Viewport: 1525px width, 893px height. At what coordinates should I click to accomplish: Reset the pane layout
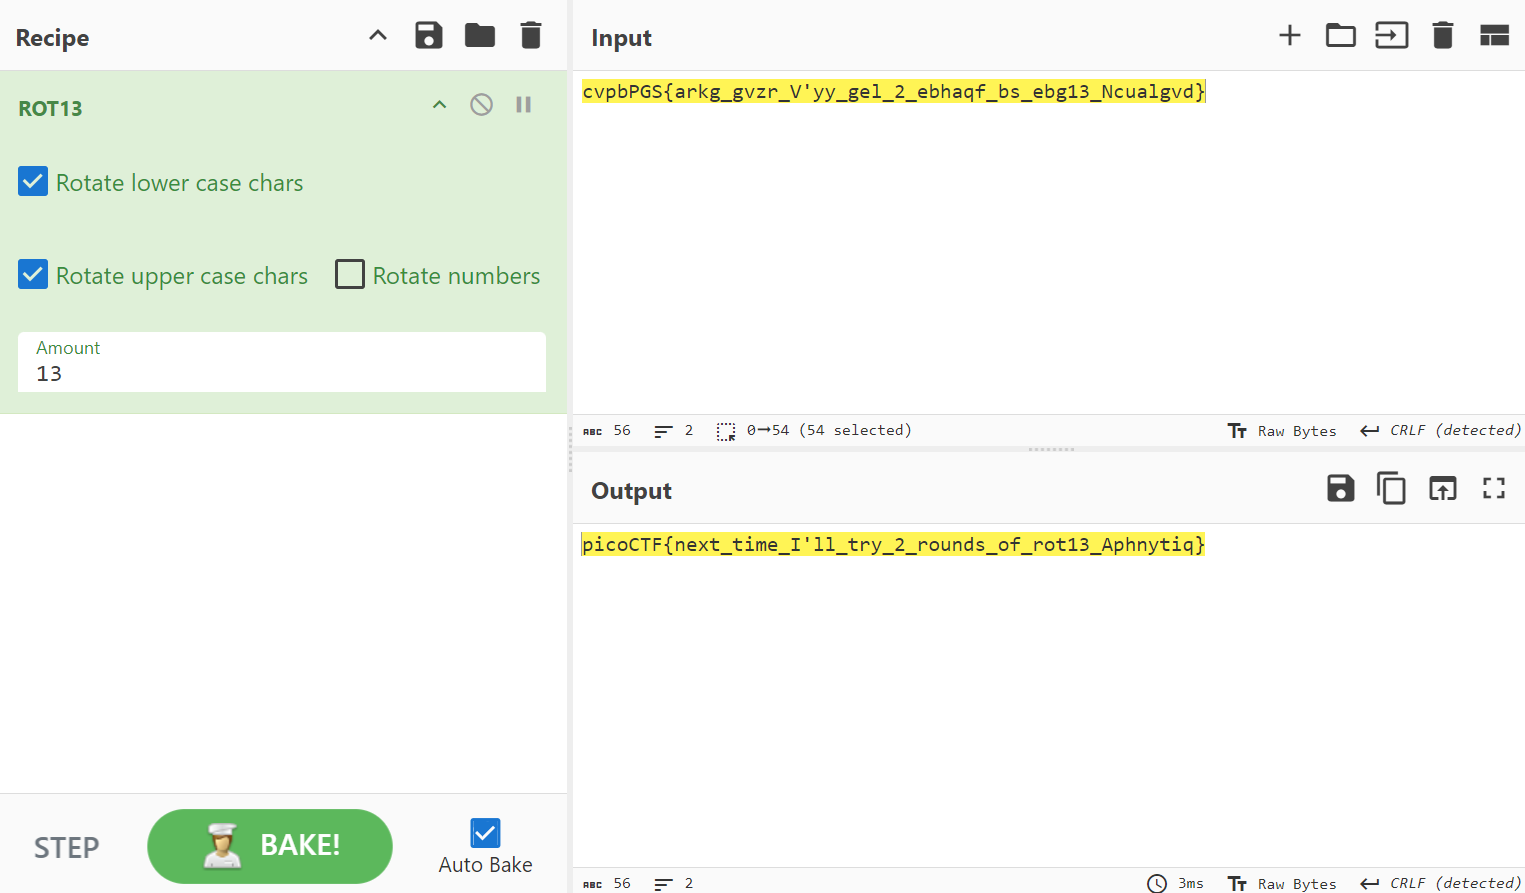tap(1494, 36)
